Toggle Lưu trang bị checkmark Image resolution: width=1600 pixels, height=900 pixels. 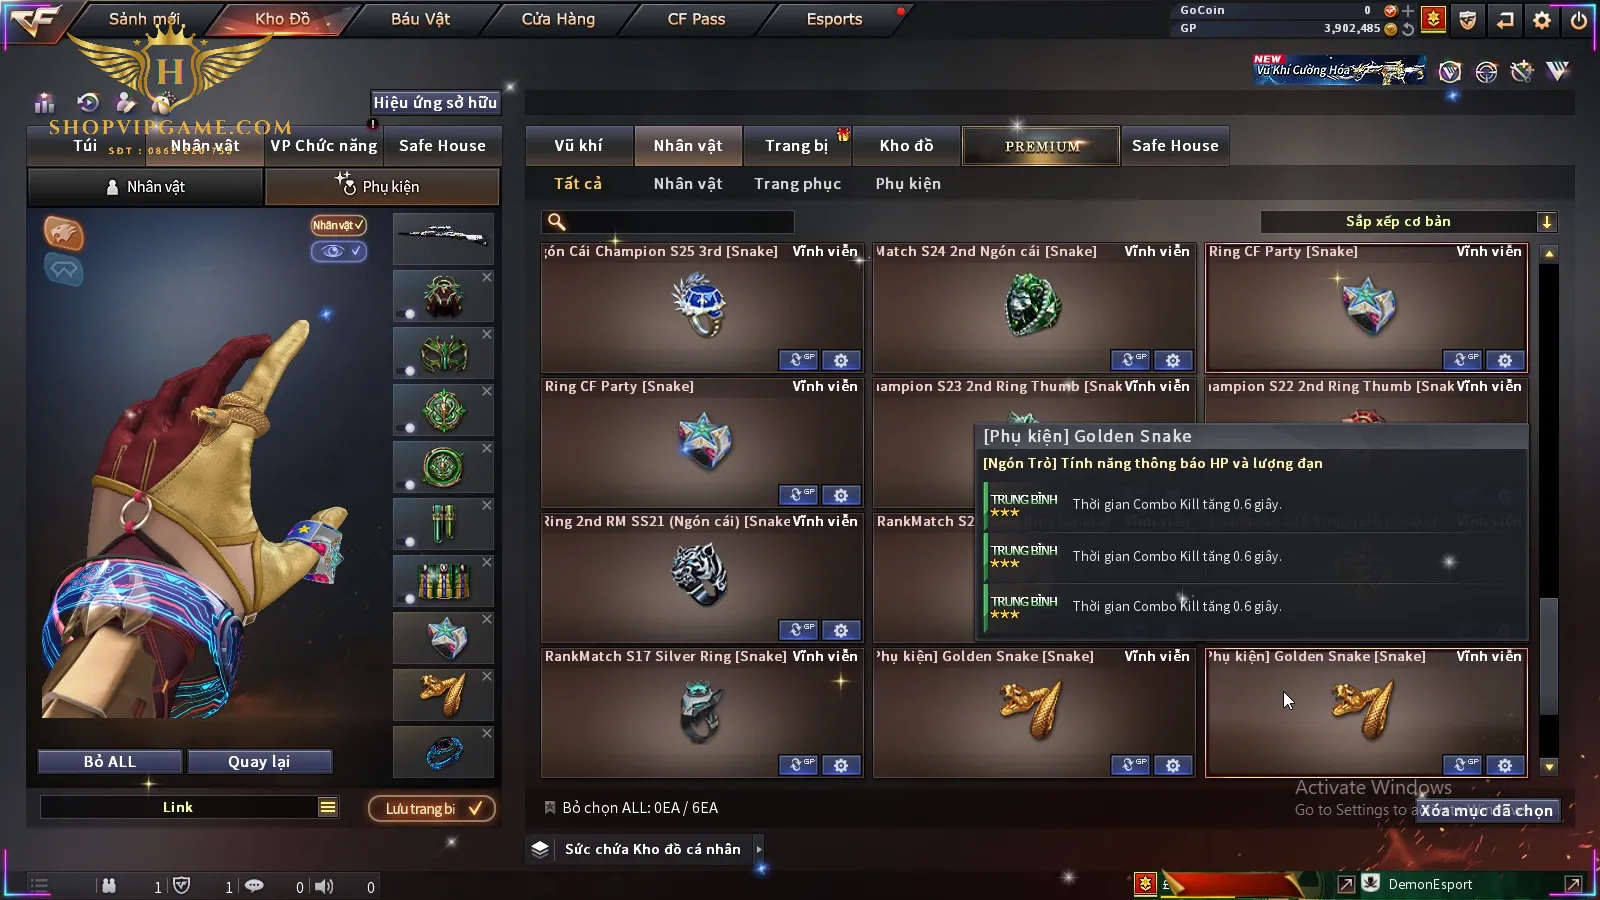tap(476, 808)
